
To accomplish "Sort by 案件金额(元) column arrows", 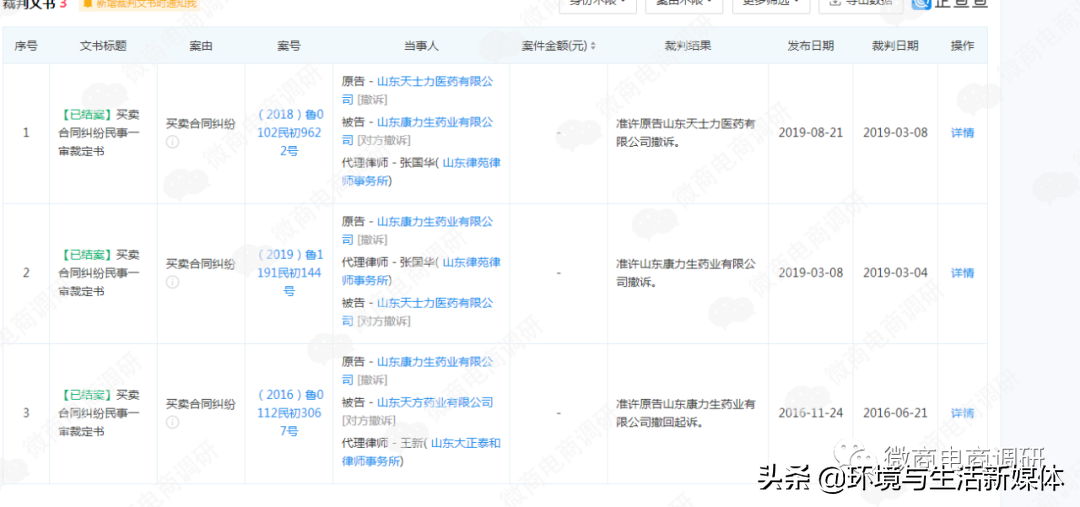I will (x=593, y=46).
